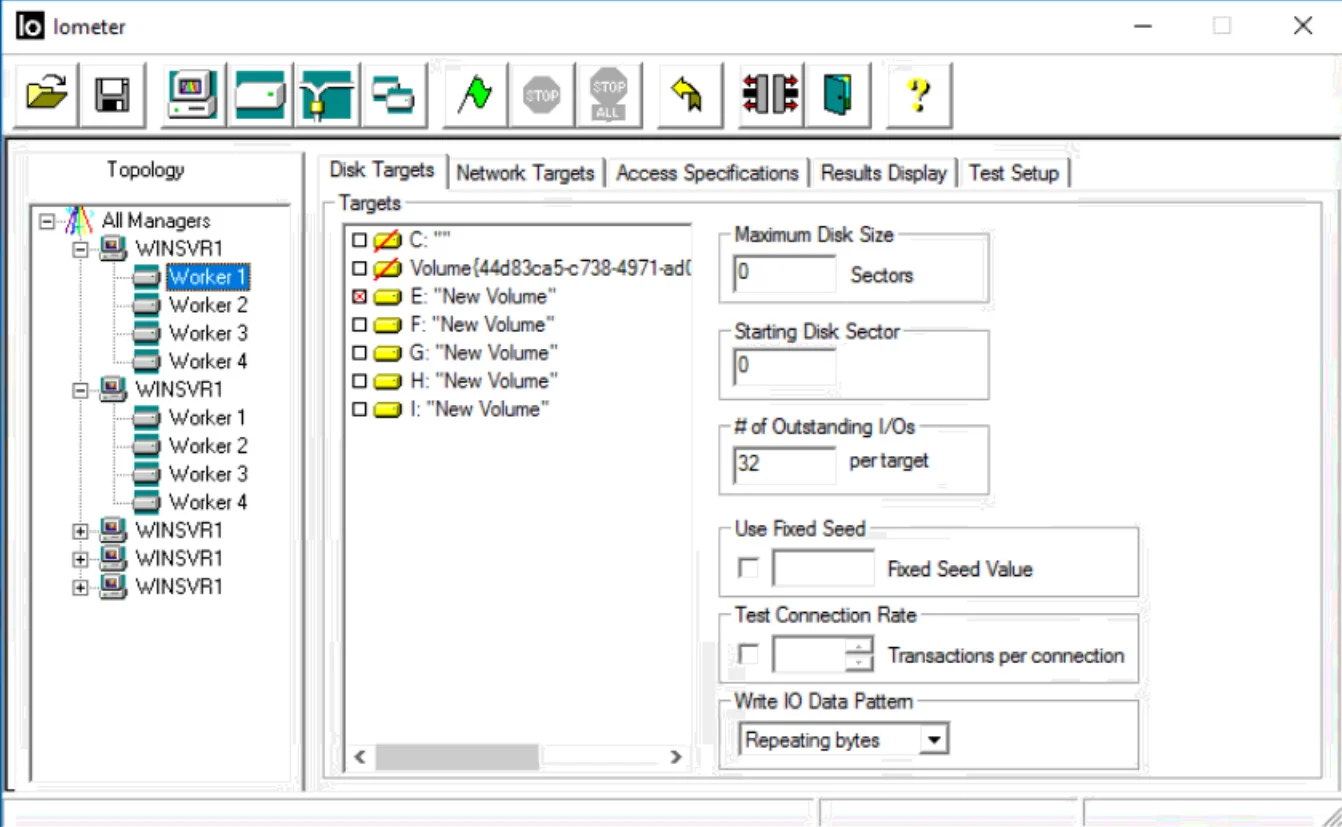
Task: Click disk icon beside highlighted Worker 1
Action: pyautogui.click(x=146, y=277)
